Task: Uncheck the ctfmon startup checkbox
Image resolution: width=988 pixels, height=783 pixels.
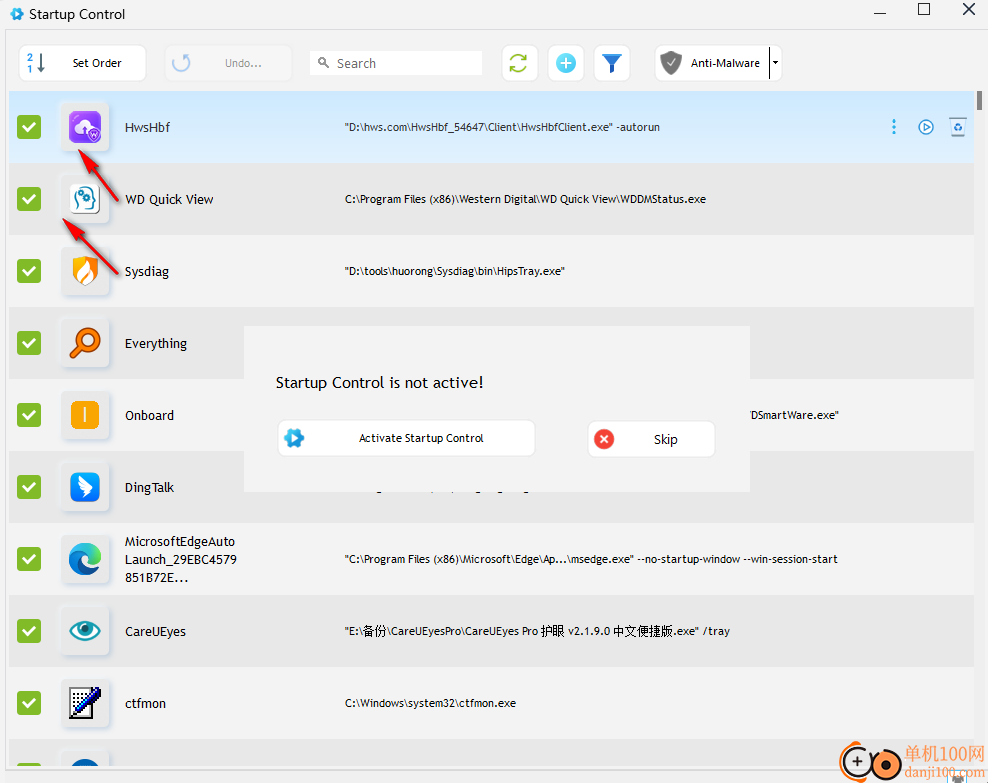Action: pos(29,704)
